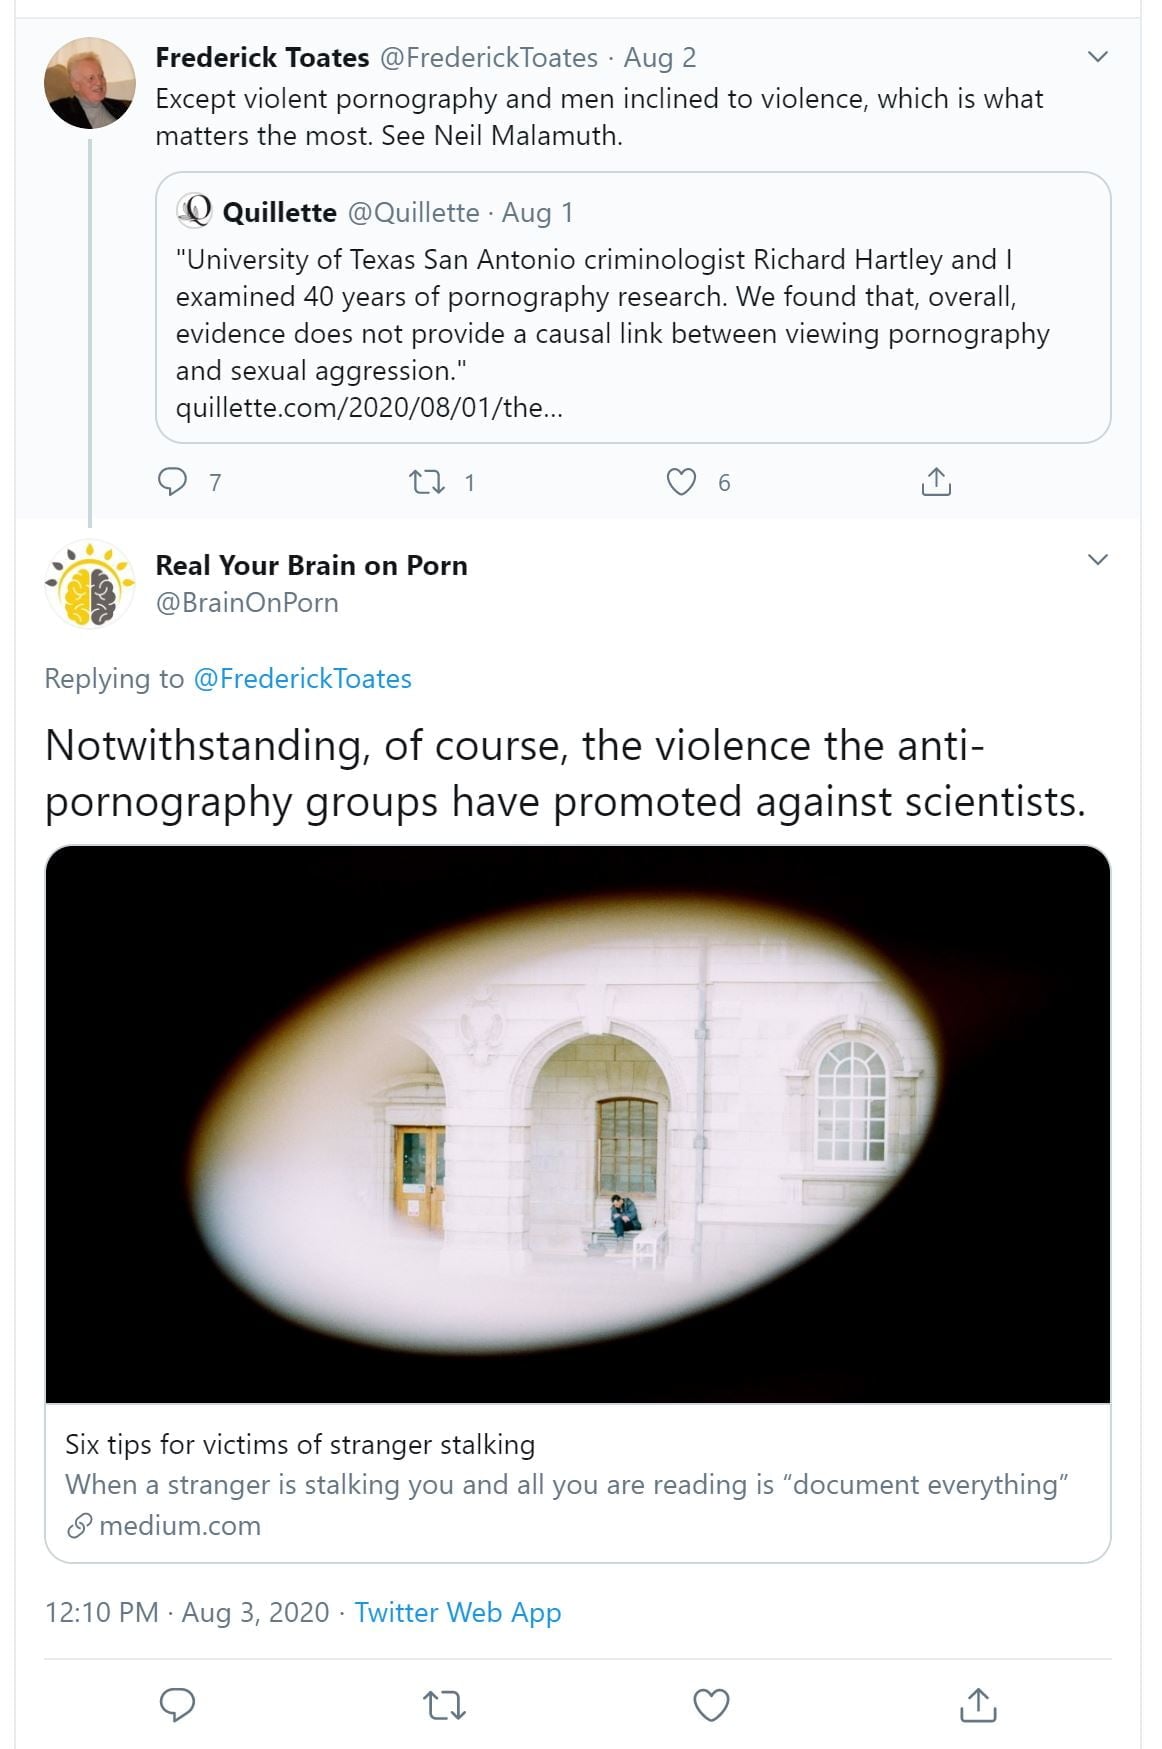
Task: Share the BrainOnPorn tweet
Action: 978,1704
